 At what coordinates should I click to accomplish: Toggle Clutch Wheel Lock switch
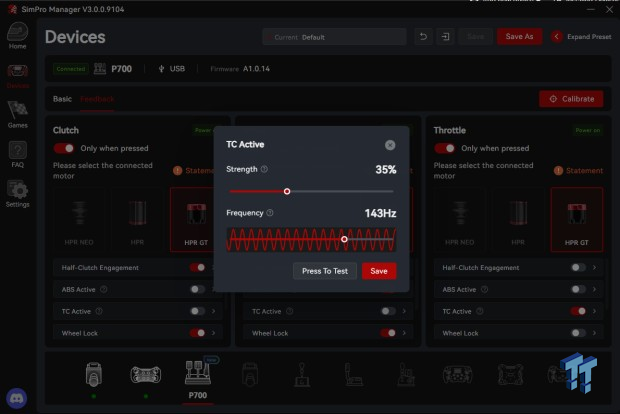pos(197,333)
